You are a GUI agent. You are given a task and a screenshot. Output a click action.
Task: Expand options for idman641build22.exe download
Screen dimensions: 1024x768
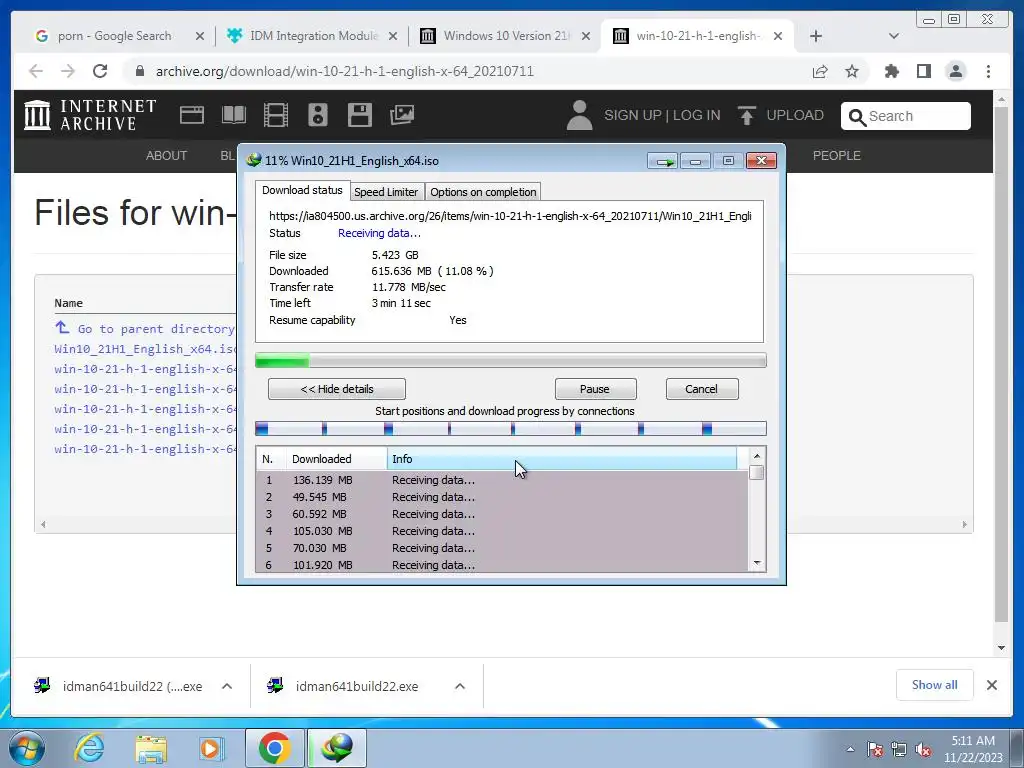pyautogui.click(x=460, y=686)
